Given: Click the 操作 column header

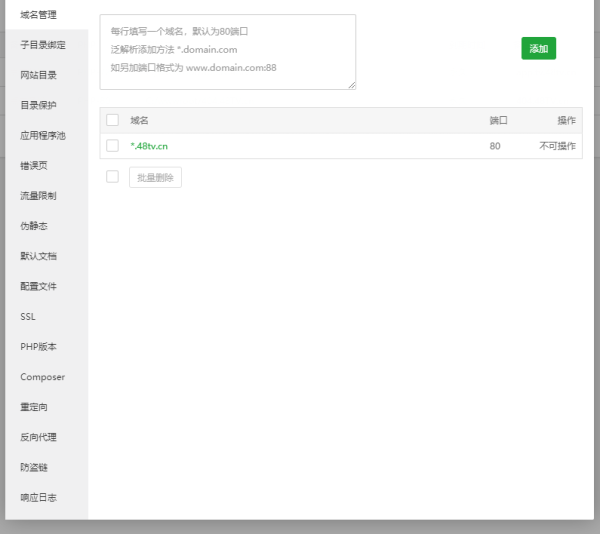Looking at the screenshot, I should [566, 120].
